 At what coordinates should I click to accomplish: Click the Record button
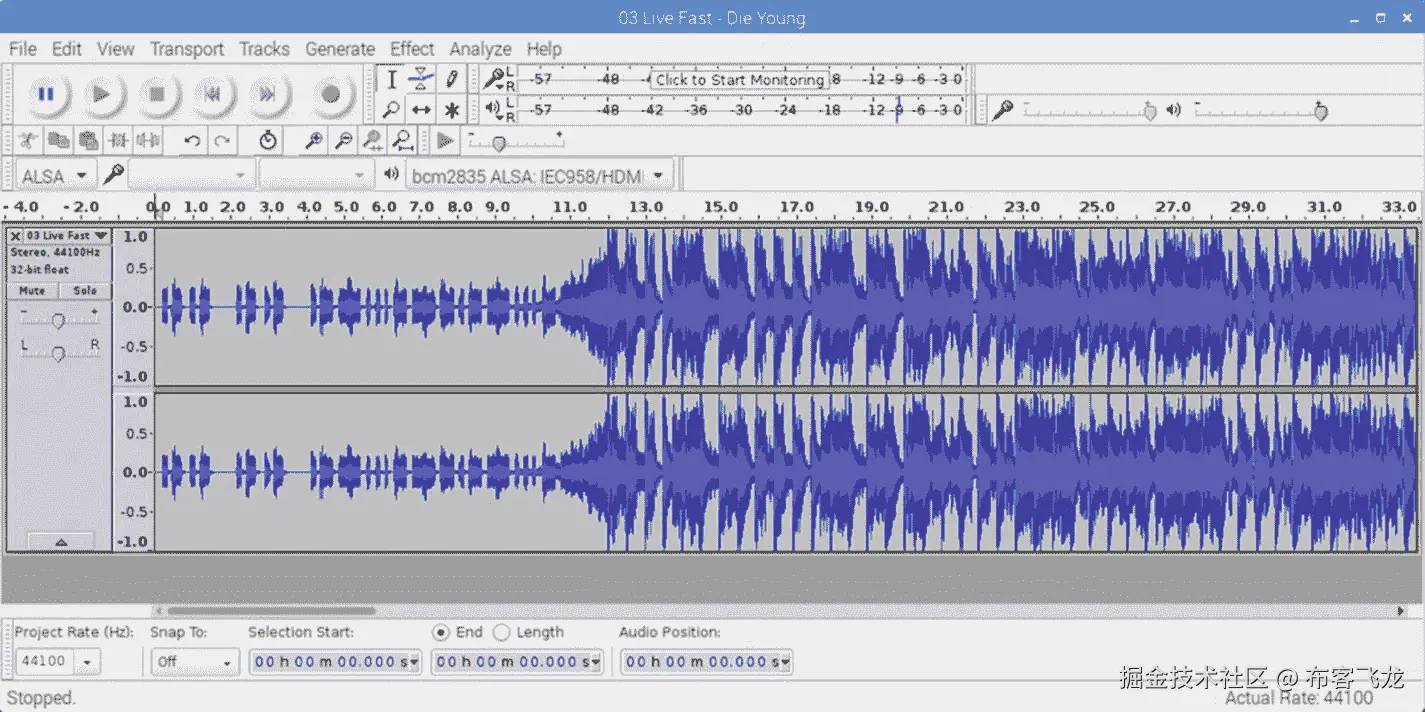coord(330,95)
